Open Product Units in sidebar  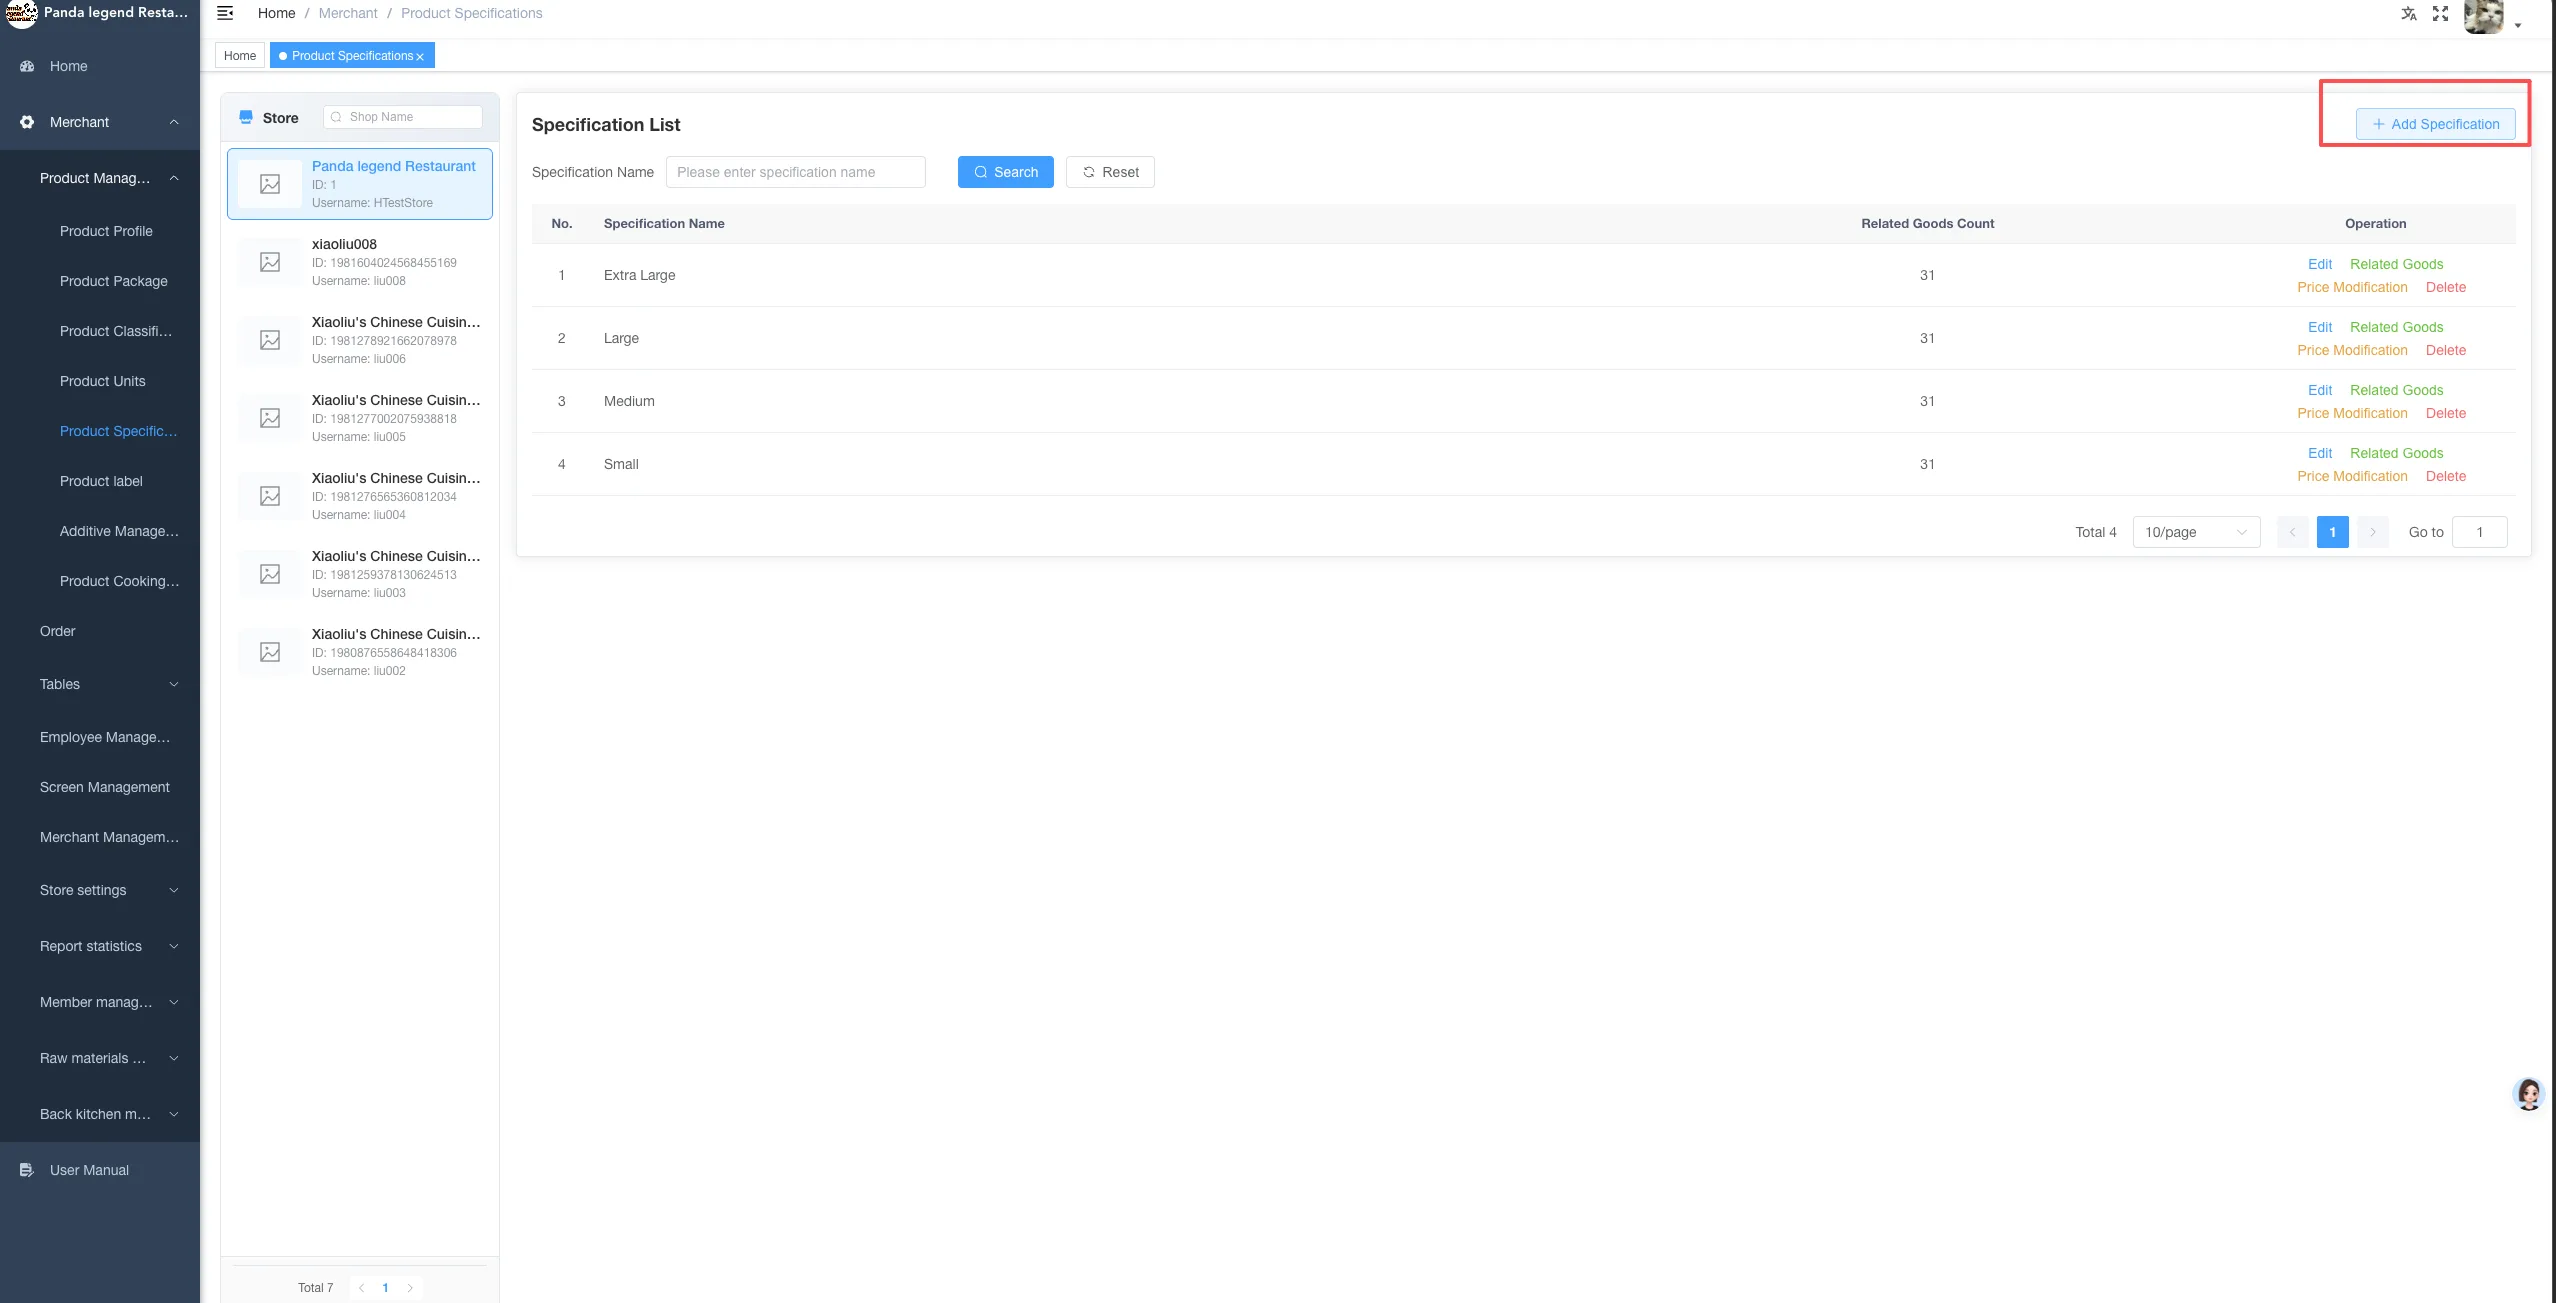click(103, 381)
